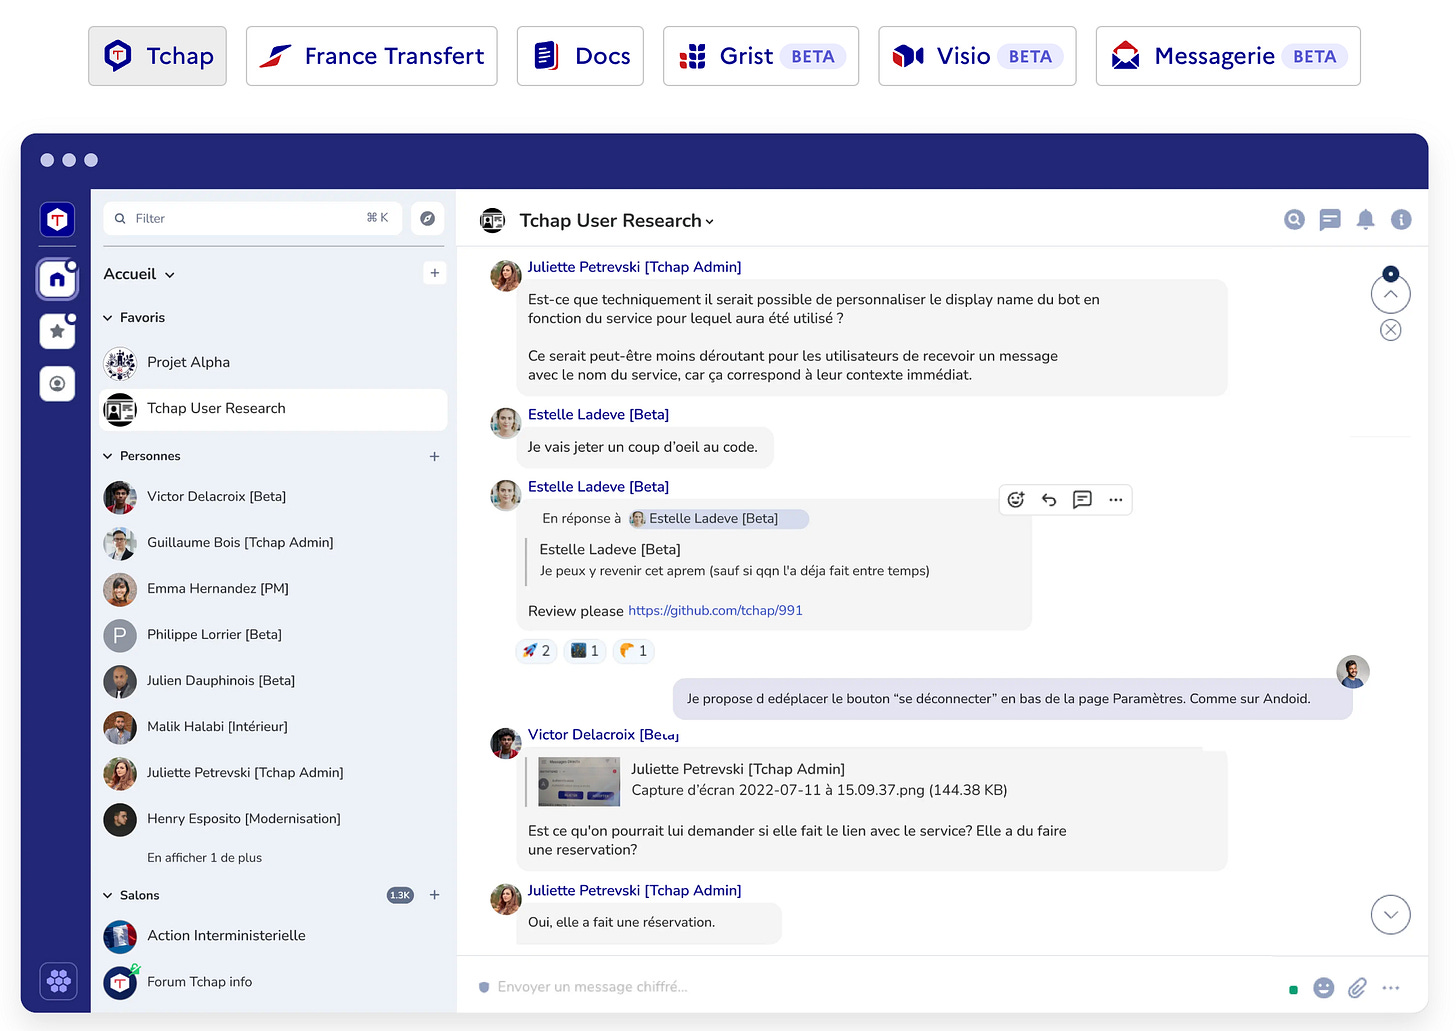Open the explore rooms compass button
The width and height of the screenshot is (1456, 1031).
click(428, 218)
